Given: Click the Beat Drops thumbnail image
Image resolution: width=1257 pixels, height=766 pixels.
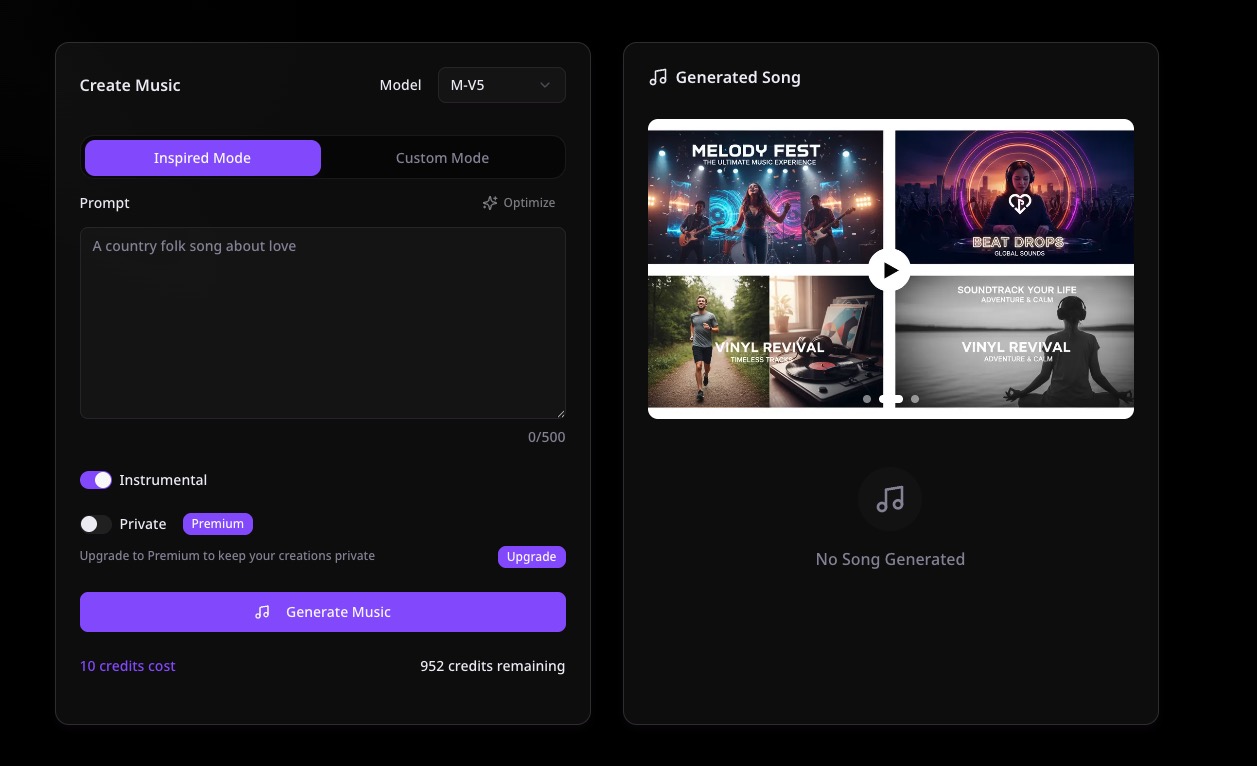Looking at the screenshot, I should [x=1014, y=197].
